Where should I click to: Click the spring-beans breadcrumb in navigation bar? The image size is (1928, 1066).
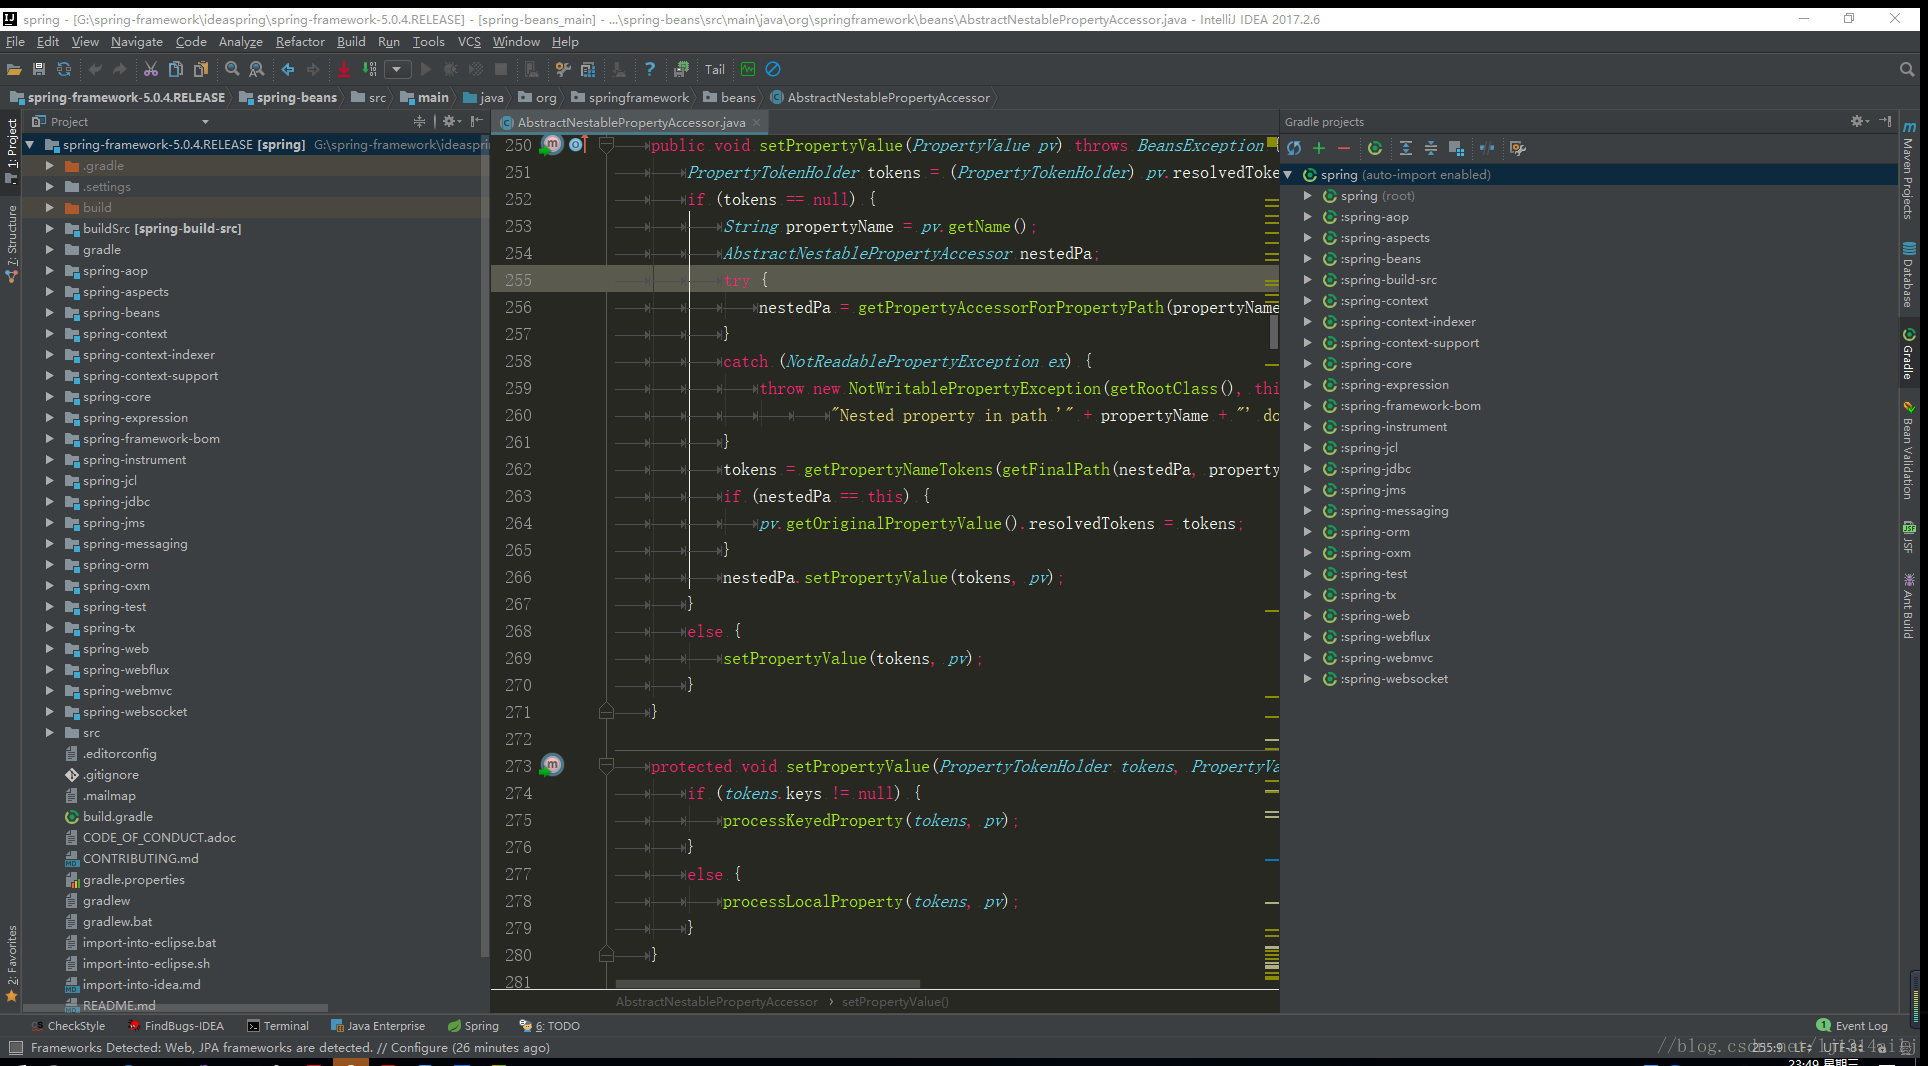tap(288, 98)
